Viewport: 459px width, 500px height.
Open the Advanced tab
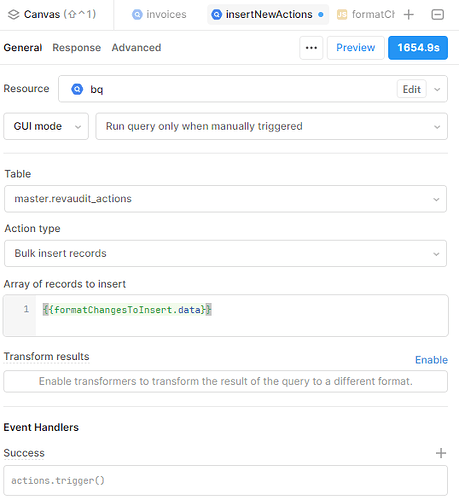(x=136, y=48)
